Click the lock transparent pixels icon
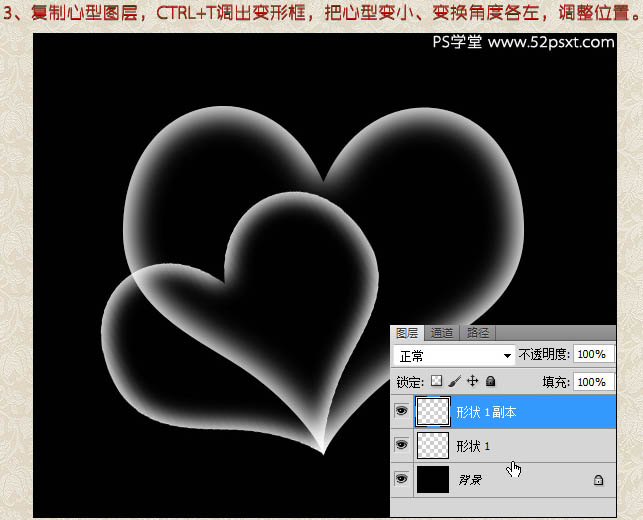The height and width of the screenshot is (520, 643). click(x=436, y=381)
